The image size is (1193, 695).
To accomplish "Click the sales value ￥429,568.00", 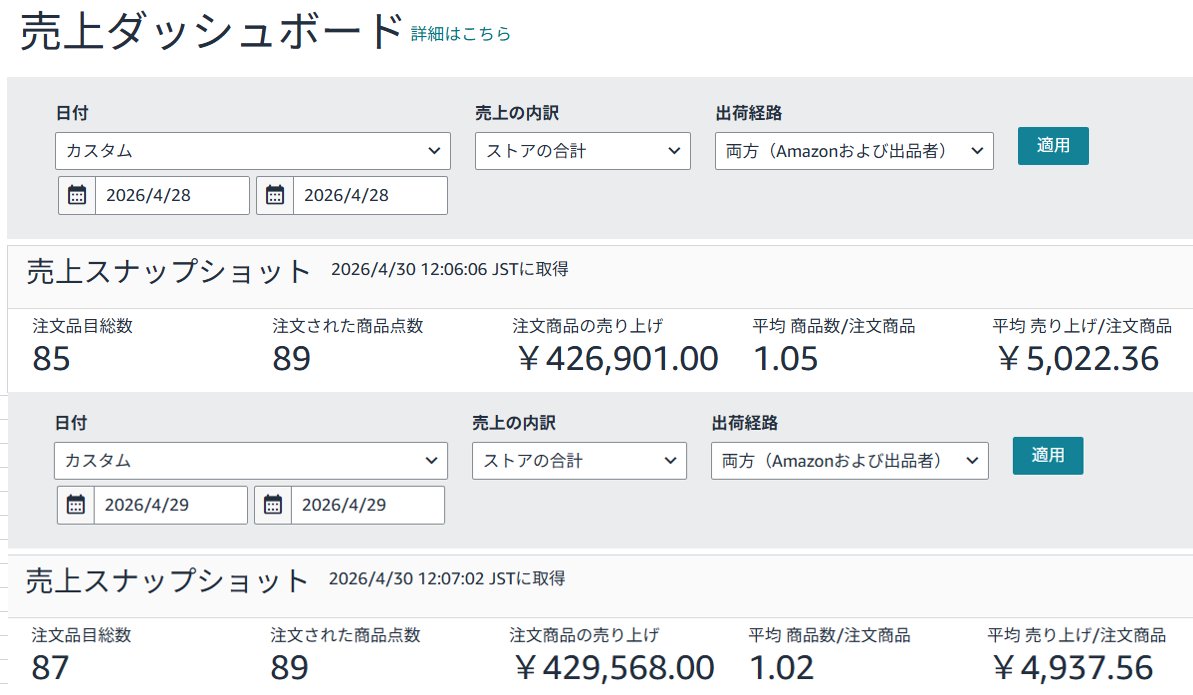I will pos(613,668).
